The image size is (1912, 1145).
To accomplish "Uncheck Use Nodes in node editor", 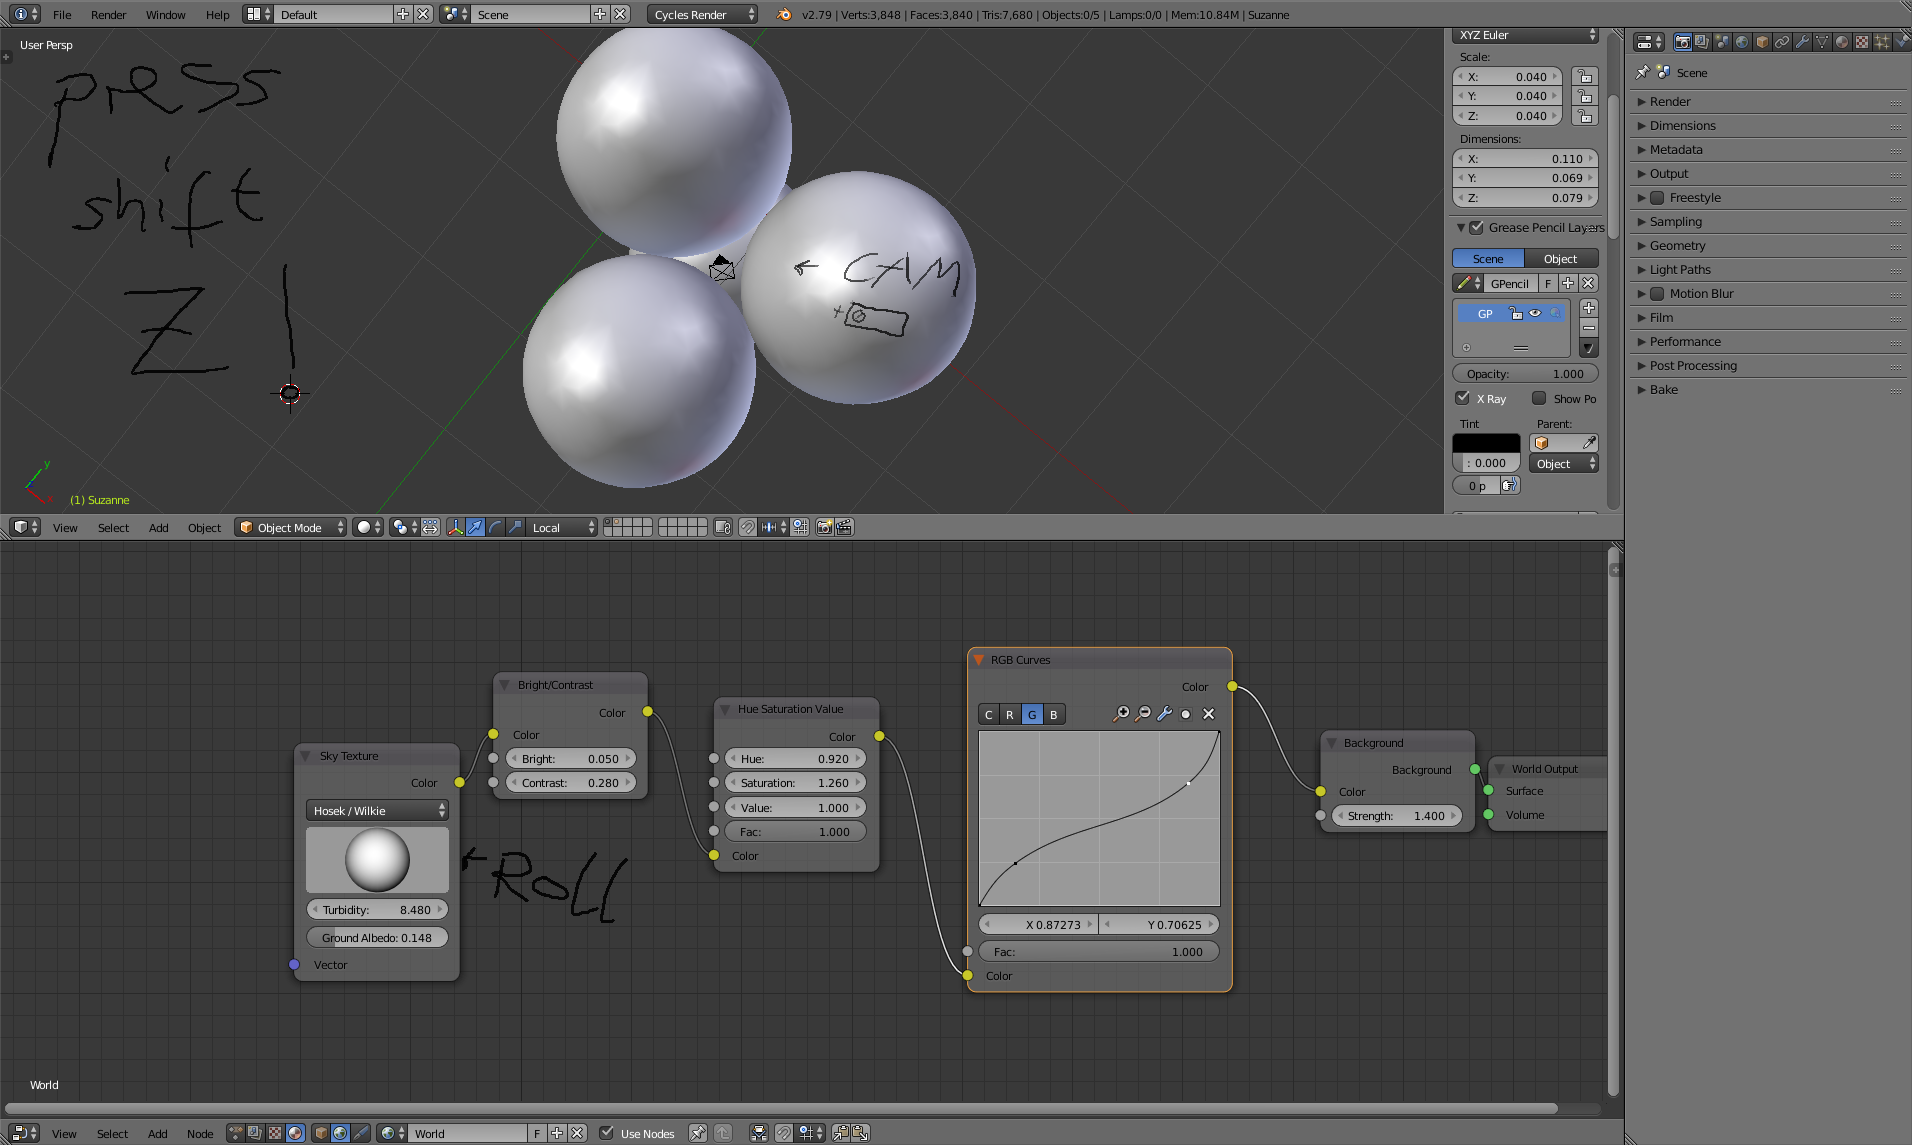I will tap(606, 1133).
